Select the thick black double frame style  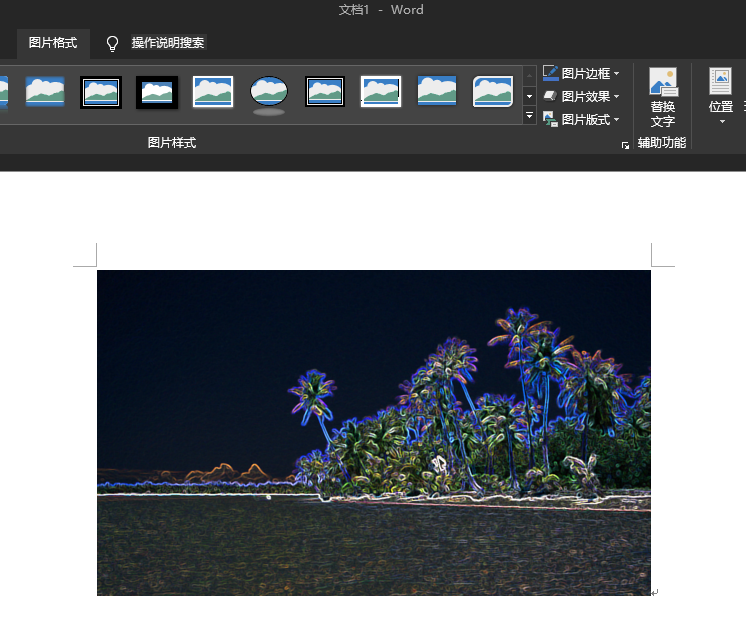[101, 92]
